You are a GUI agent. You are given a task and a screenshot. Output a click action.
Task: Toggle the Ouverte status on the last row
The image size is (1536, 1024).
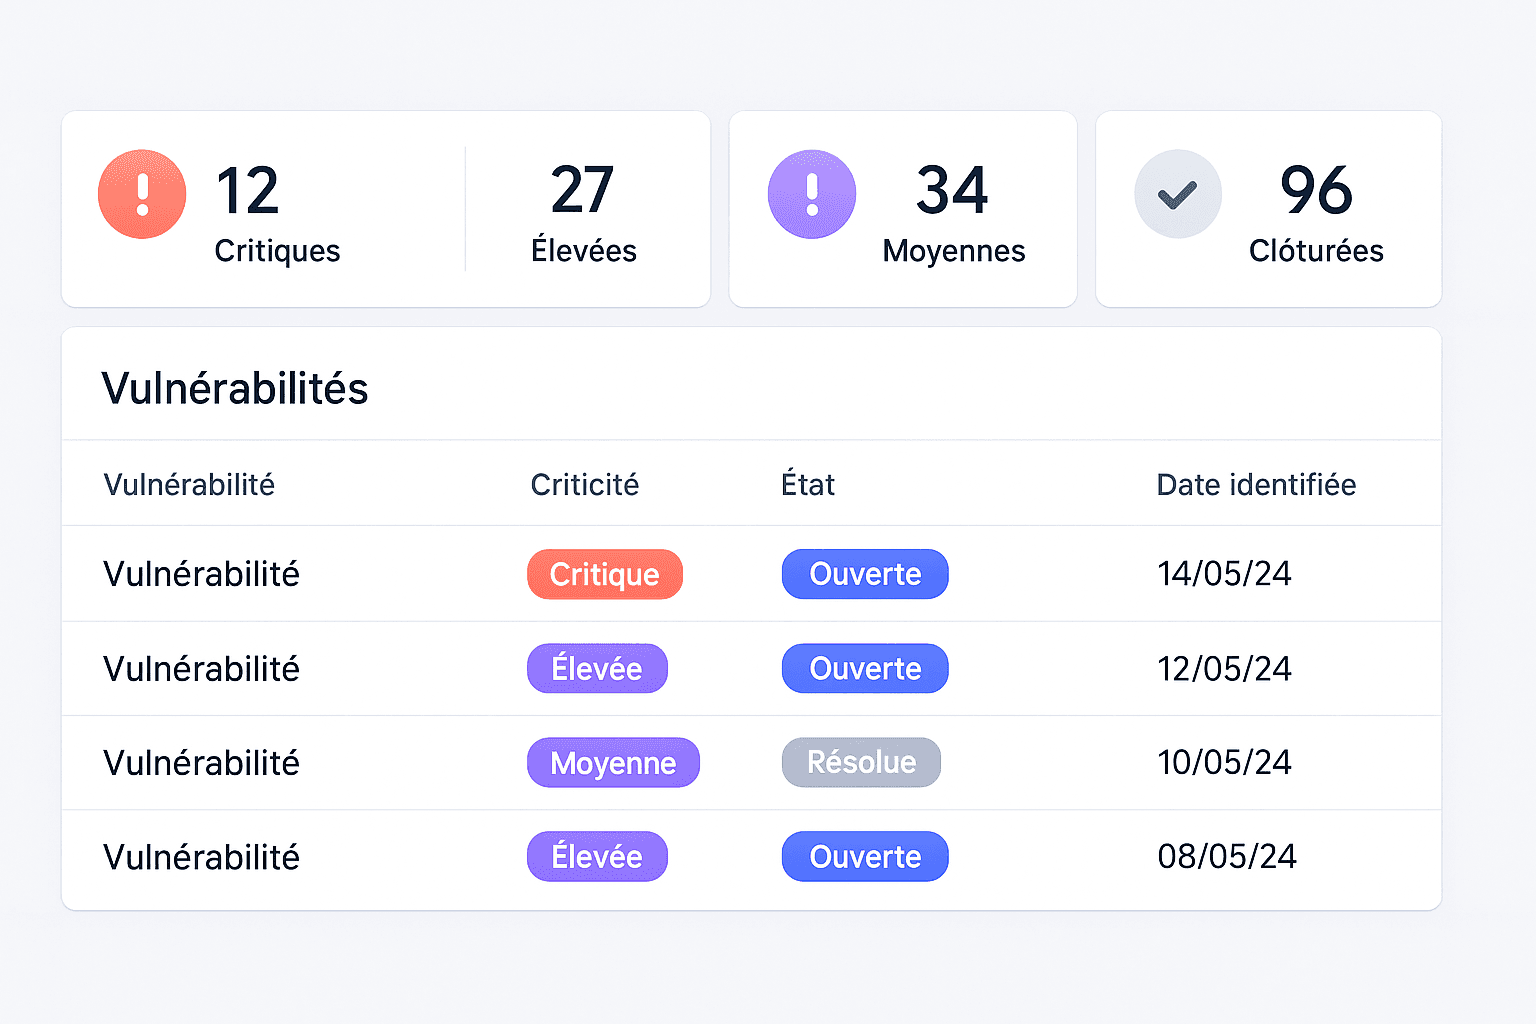click(x=865, y=856)
